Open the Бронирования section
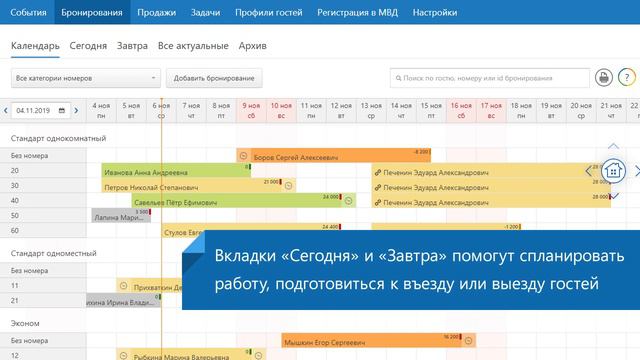Viewport: 640px width, 360px height. click(x=92, y=12)
